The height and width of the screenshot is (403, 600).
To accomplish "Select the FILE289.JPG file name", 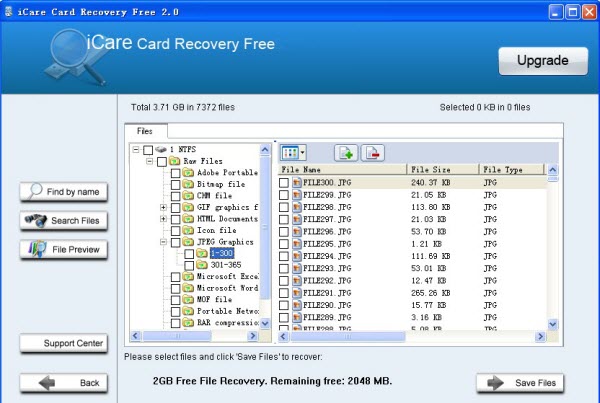I will point(327,317).
